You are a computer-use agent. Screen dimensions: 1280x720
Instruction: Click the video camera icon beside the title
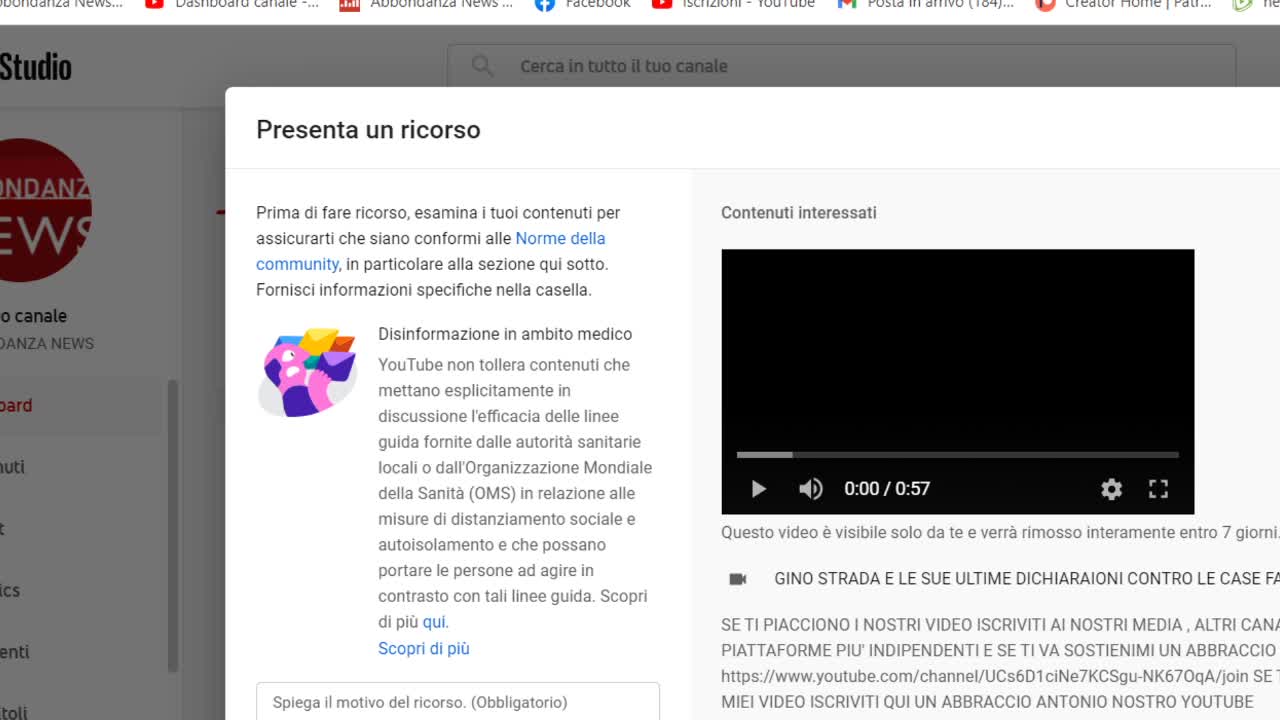pos(738,579)
